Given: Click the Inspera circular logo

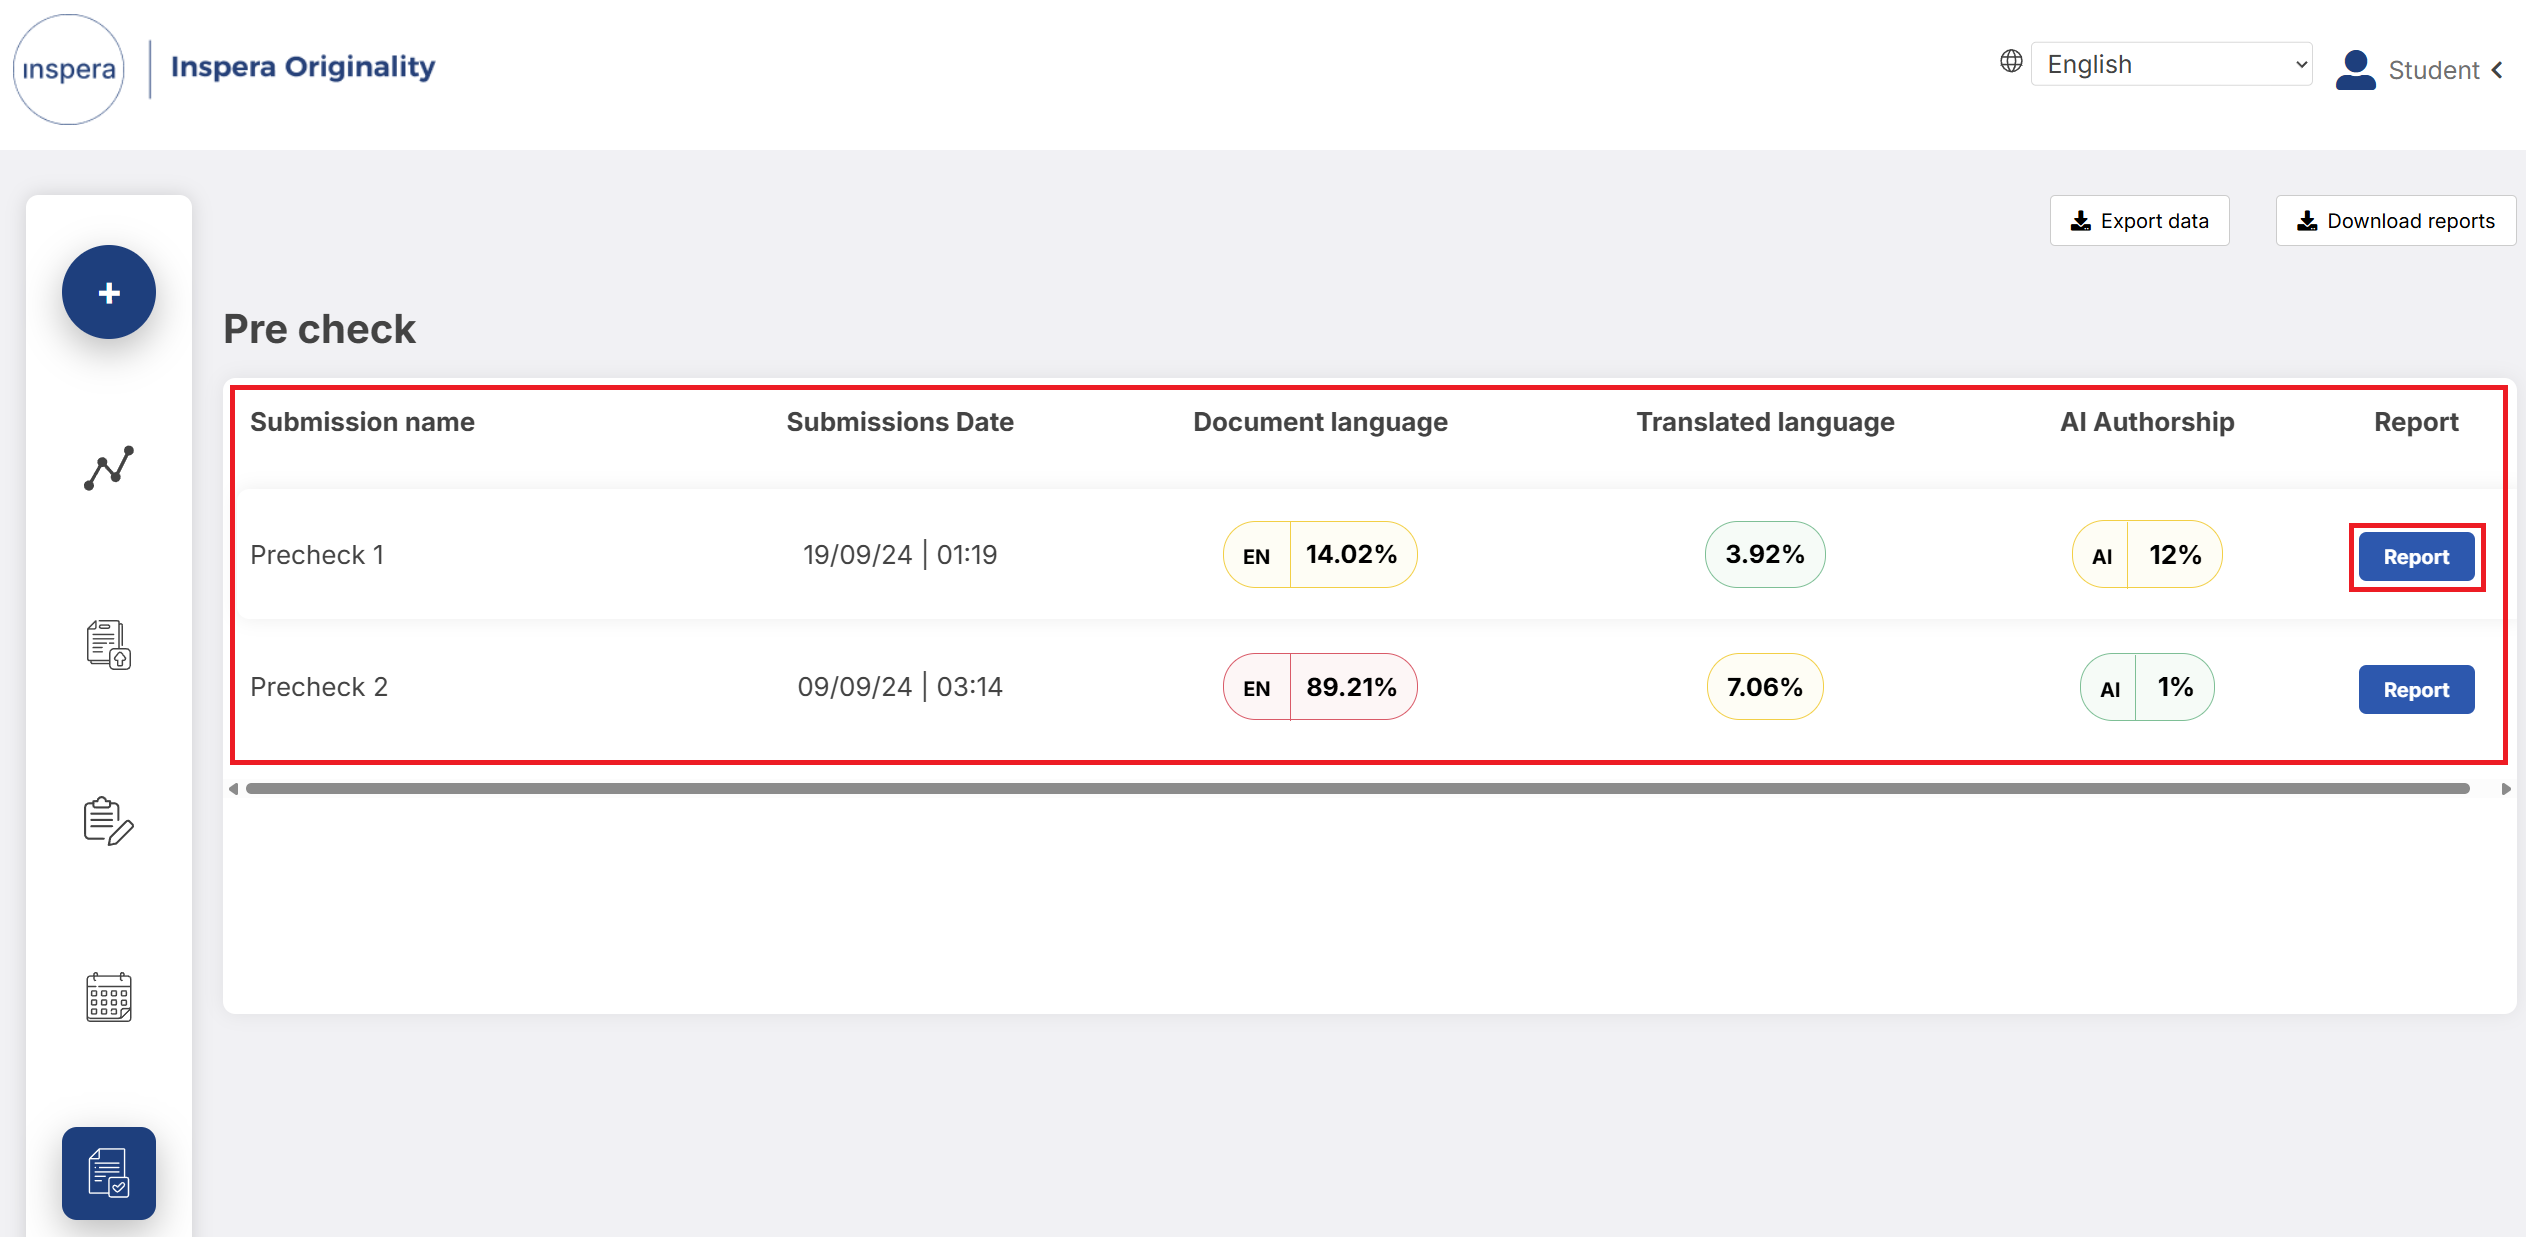Looking at the screenshot, I should tap(69, 69).
